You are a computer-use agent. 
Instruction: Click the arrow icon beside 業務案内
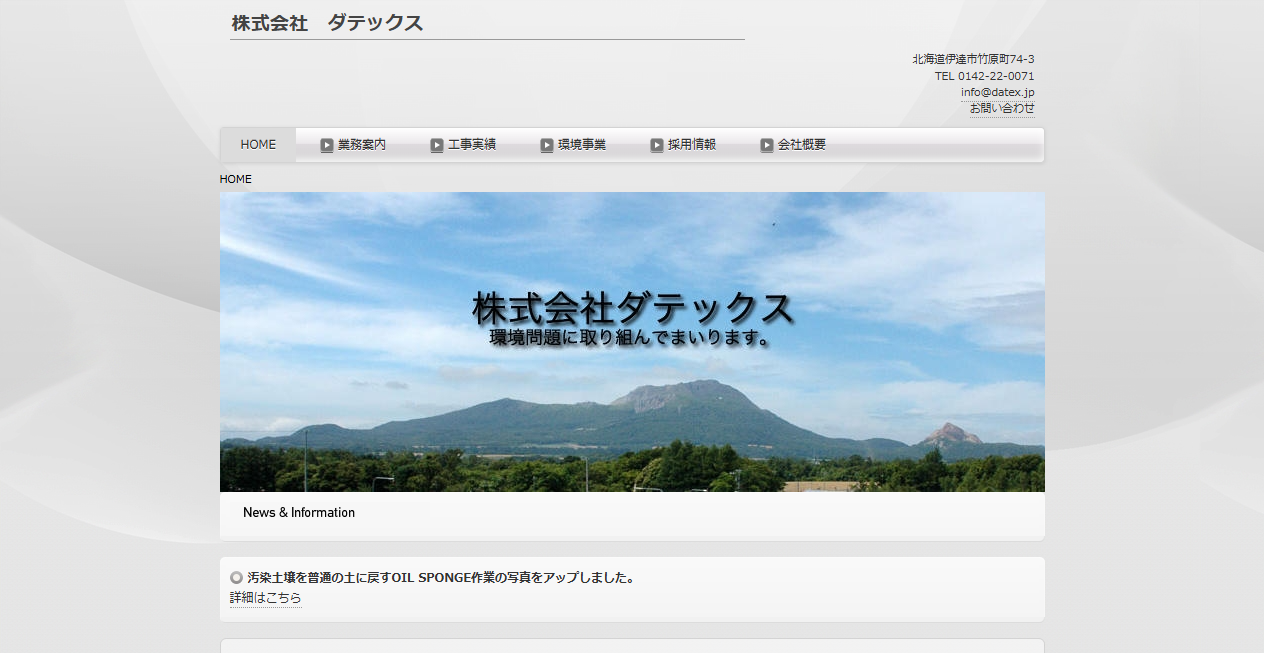tap(327, 145)
